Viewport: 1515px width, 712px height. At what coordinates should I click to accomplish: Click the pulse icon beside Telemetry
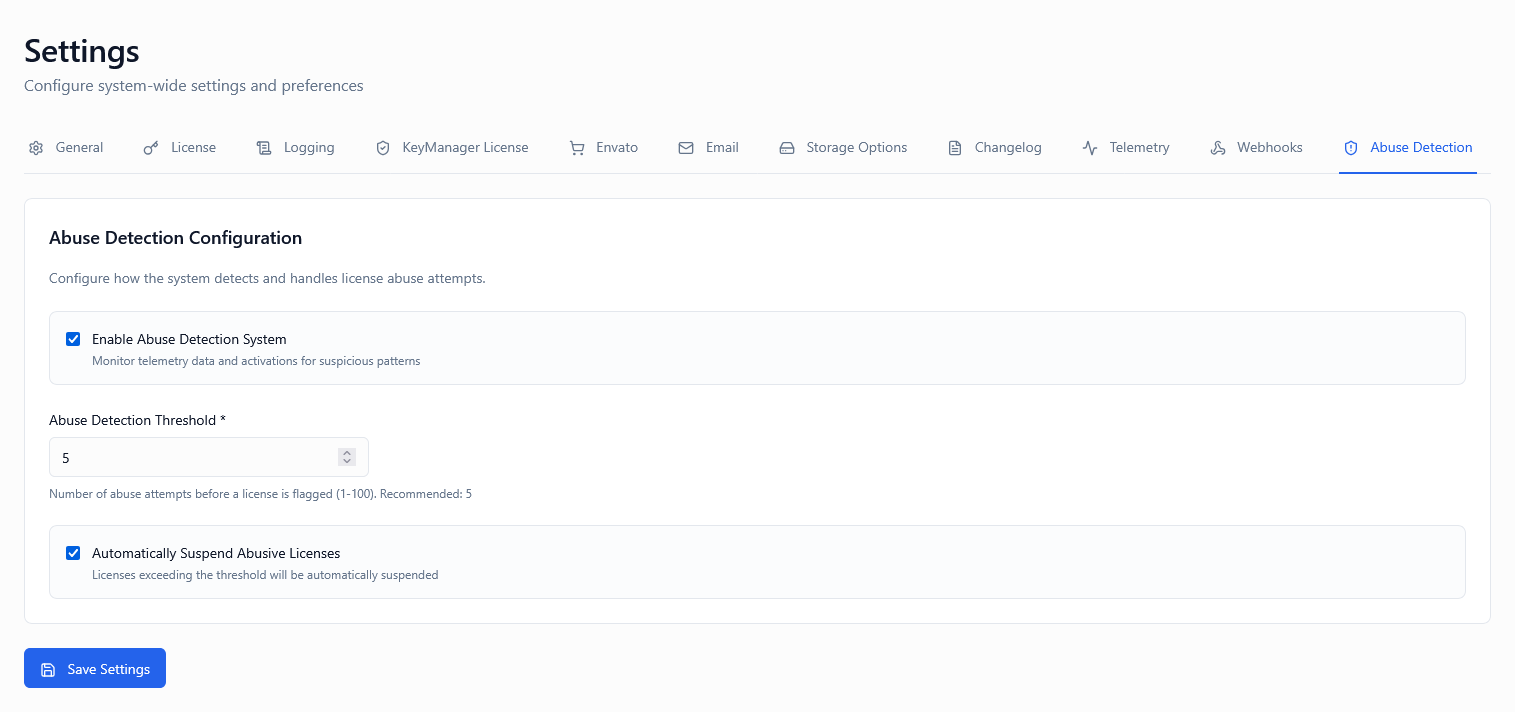coord(1090,148)
